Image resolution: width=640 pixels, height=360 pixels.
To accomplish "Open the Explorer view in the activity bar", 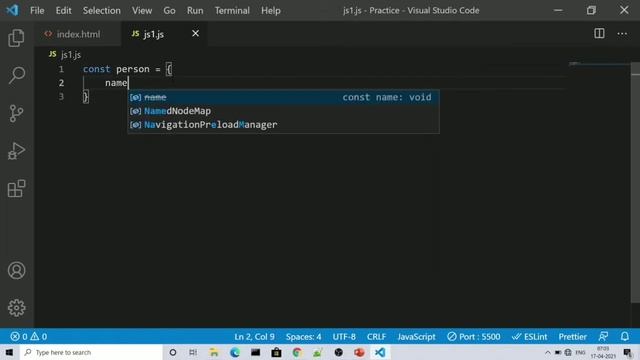I will click(x=16, y=38).
